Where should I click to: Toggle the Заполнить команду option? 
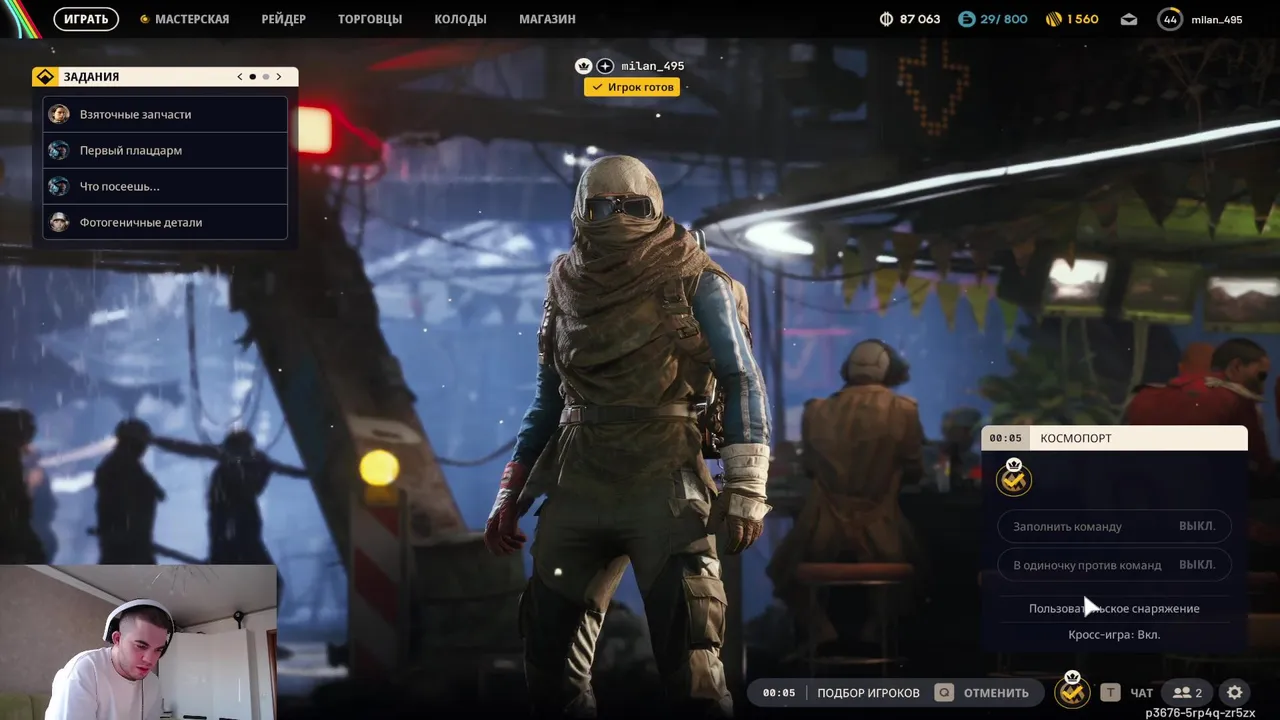tap(1114, 526)
